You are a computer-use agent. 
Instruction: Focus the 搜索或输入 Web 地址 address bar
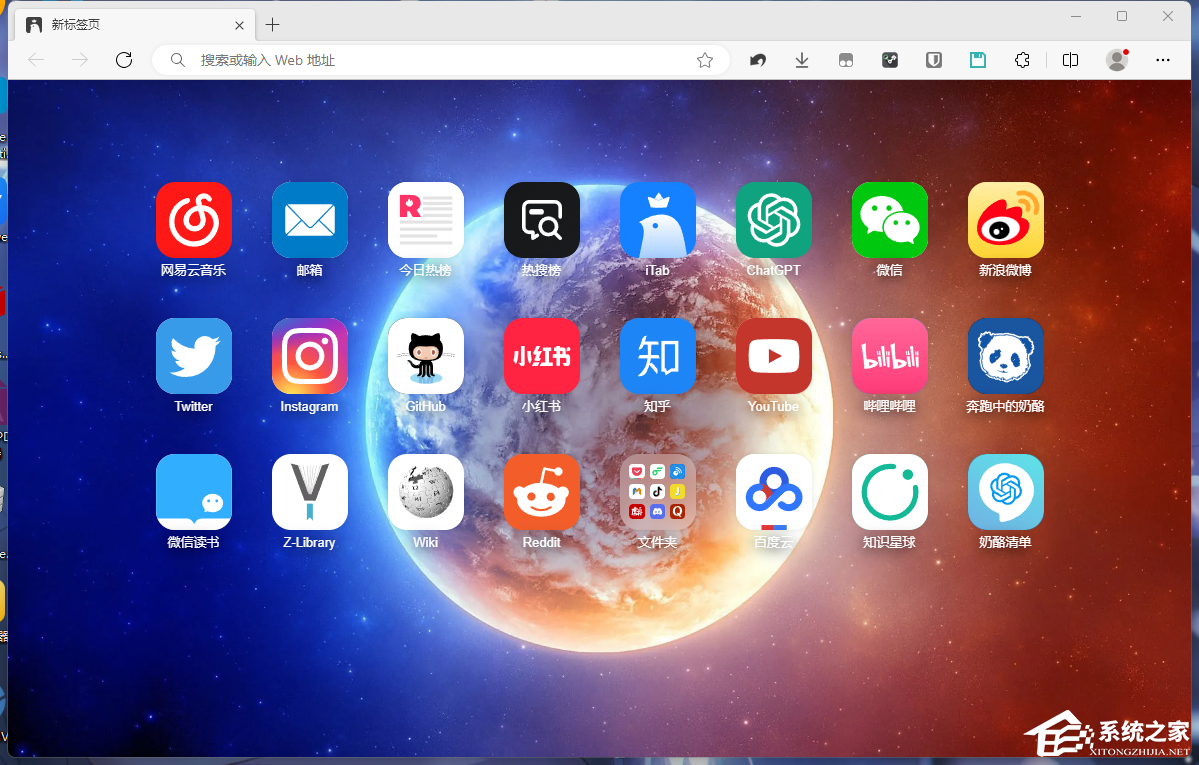440,60
